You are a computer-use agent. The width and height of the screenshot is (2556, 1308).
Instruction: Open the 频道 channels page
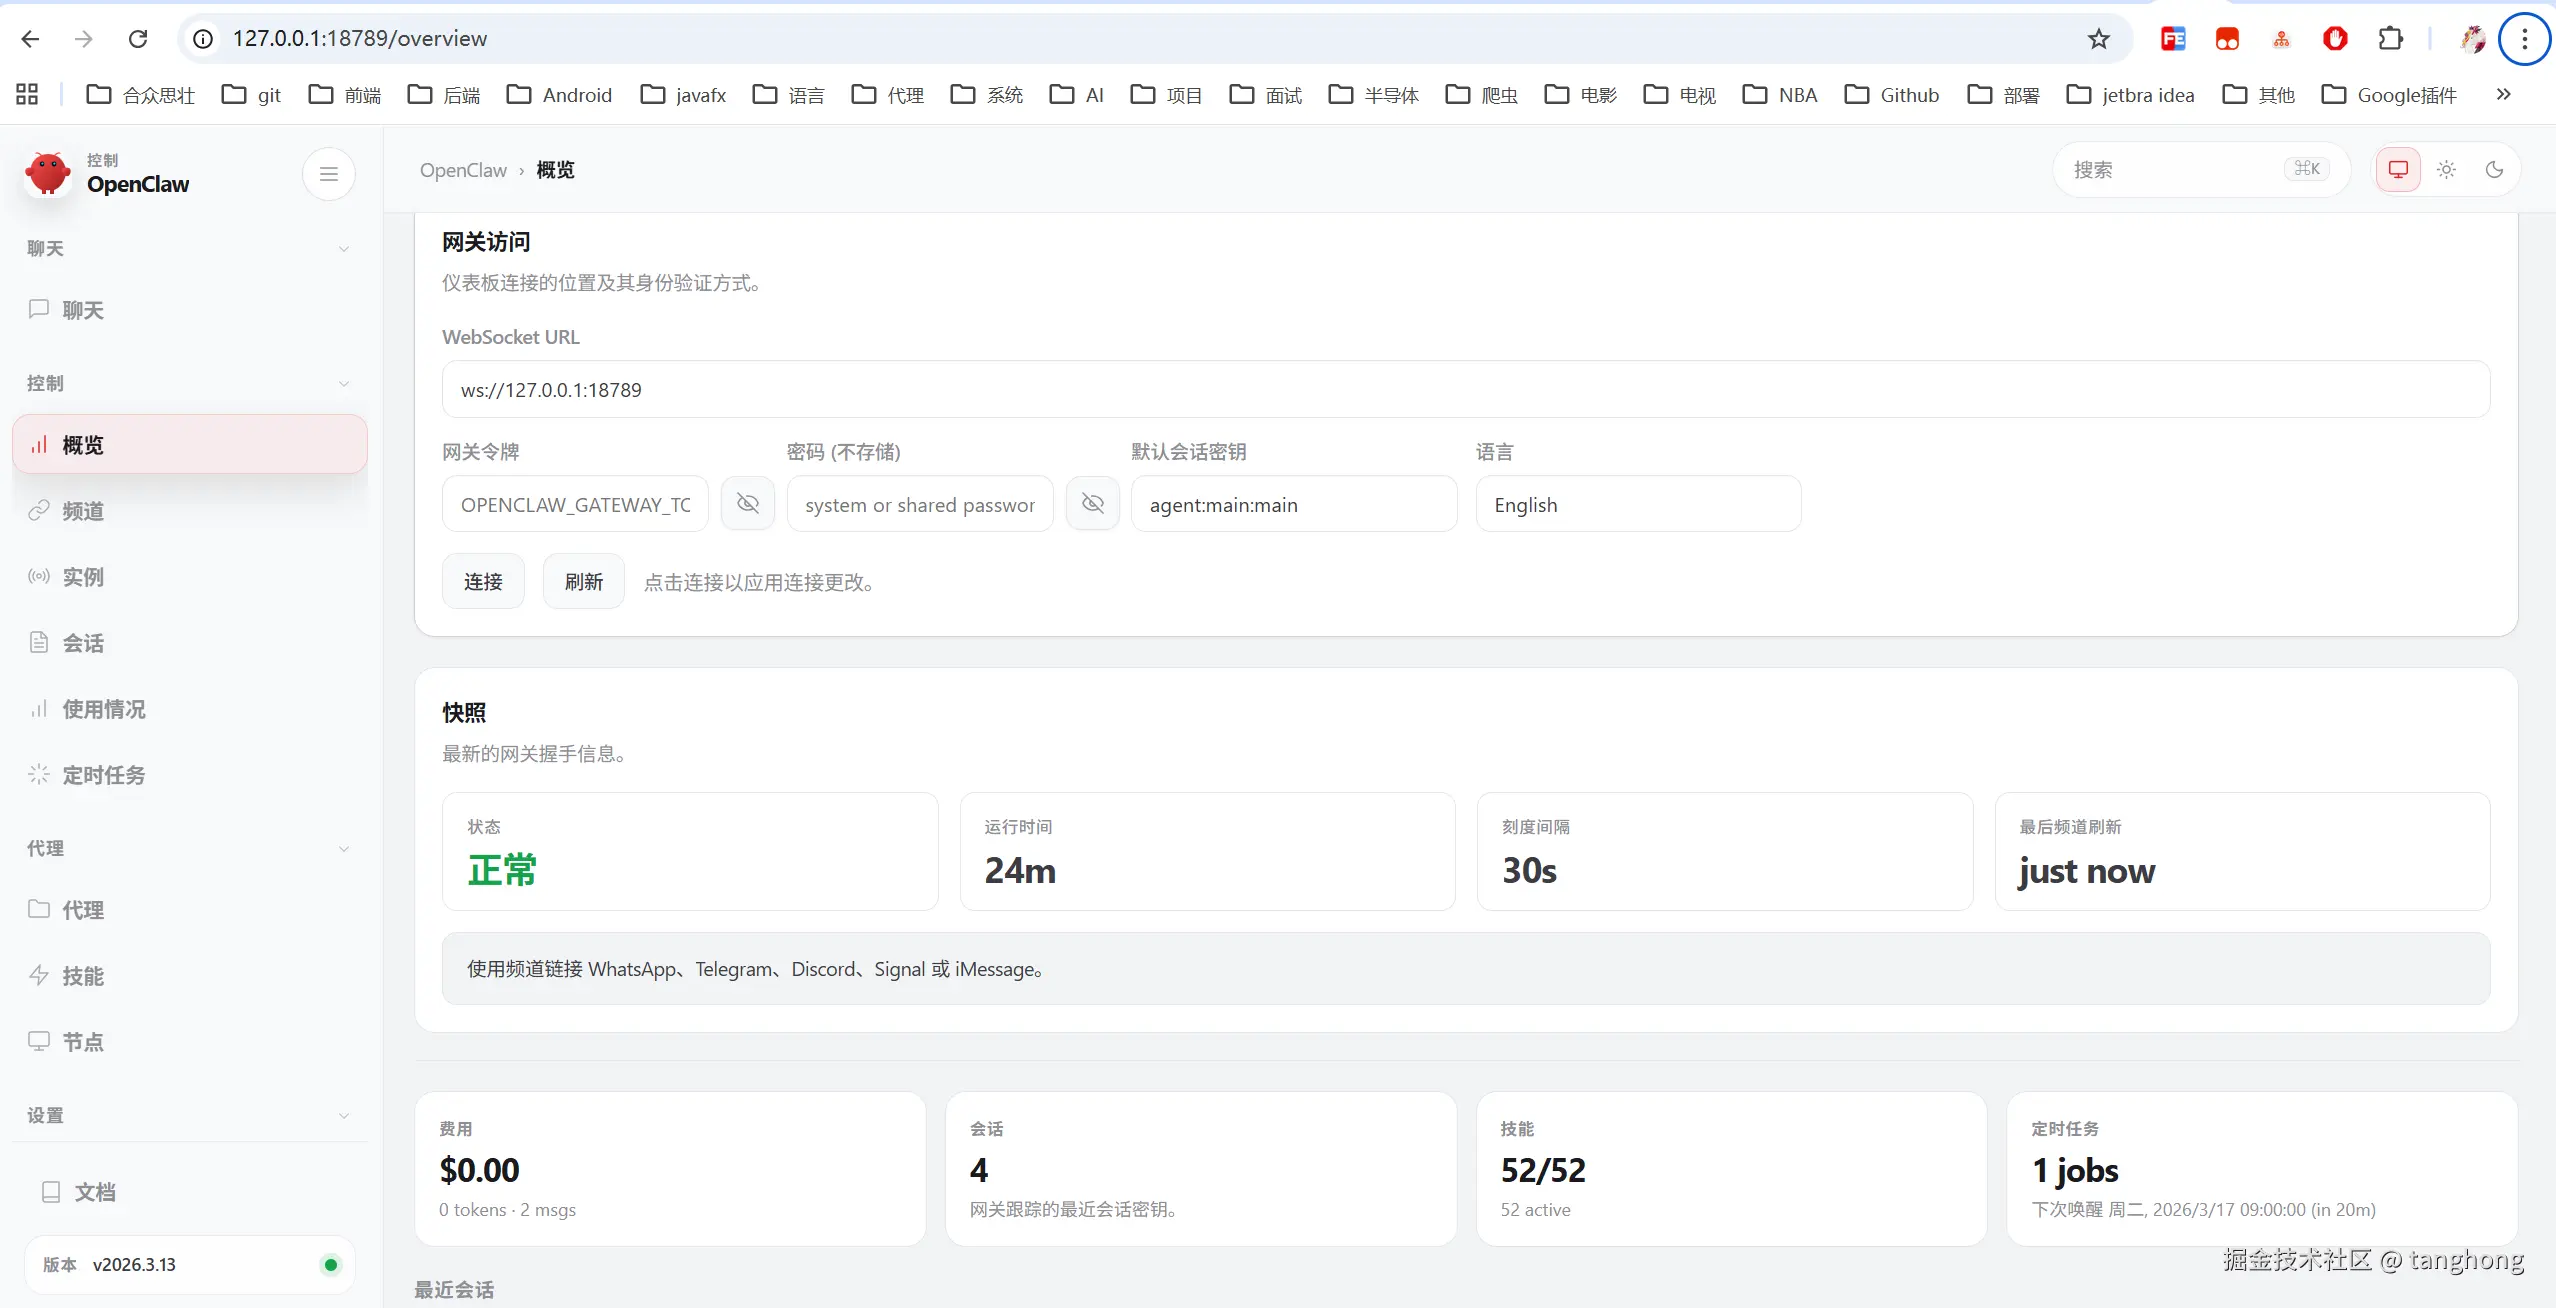(83, 511)
